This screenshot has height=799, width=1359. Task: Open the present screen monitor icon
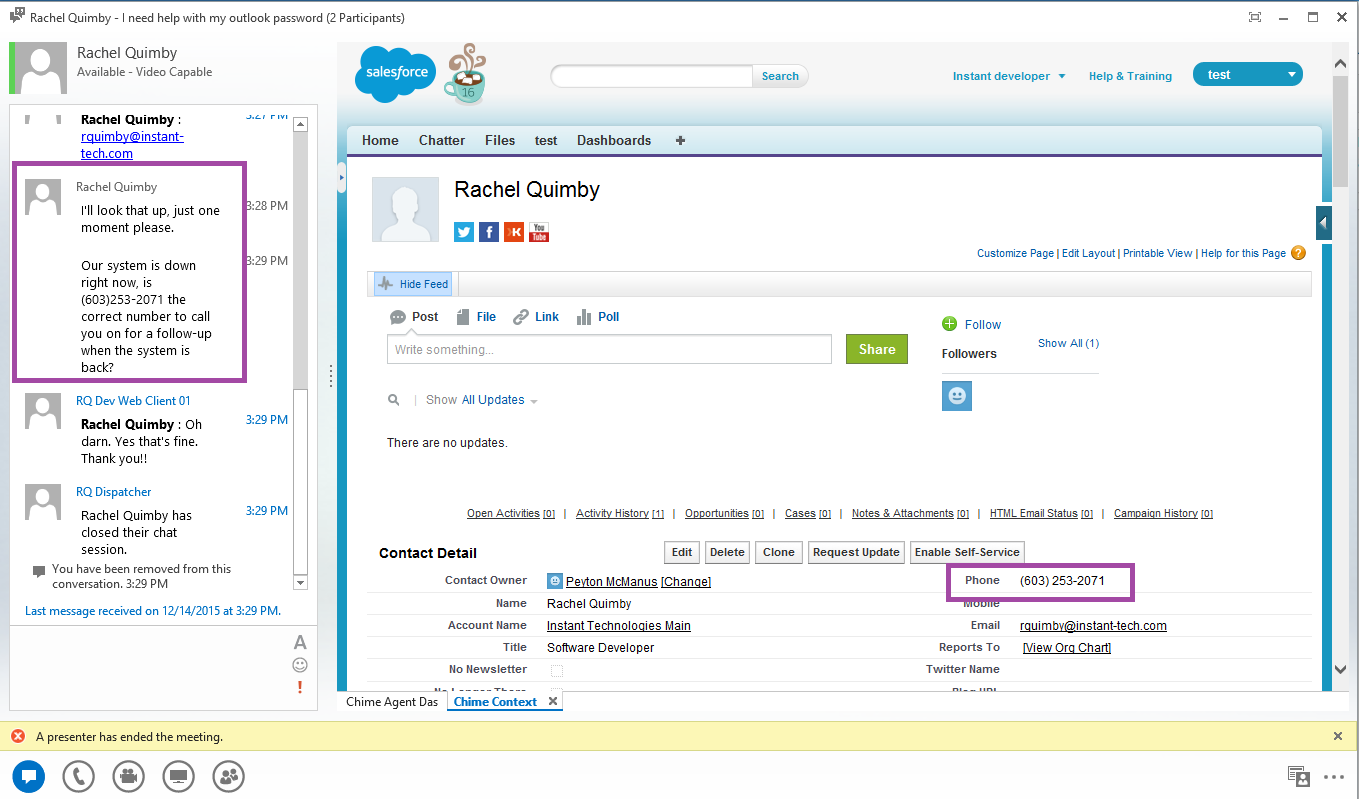(179, 775)
